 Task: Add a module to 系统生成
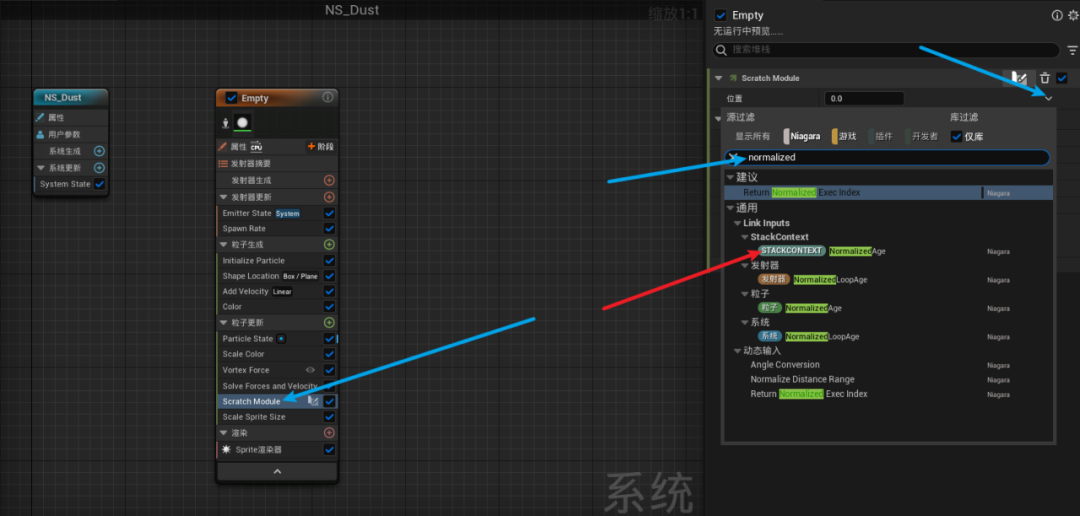[x=99, y=151]
